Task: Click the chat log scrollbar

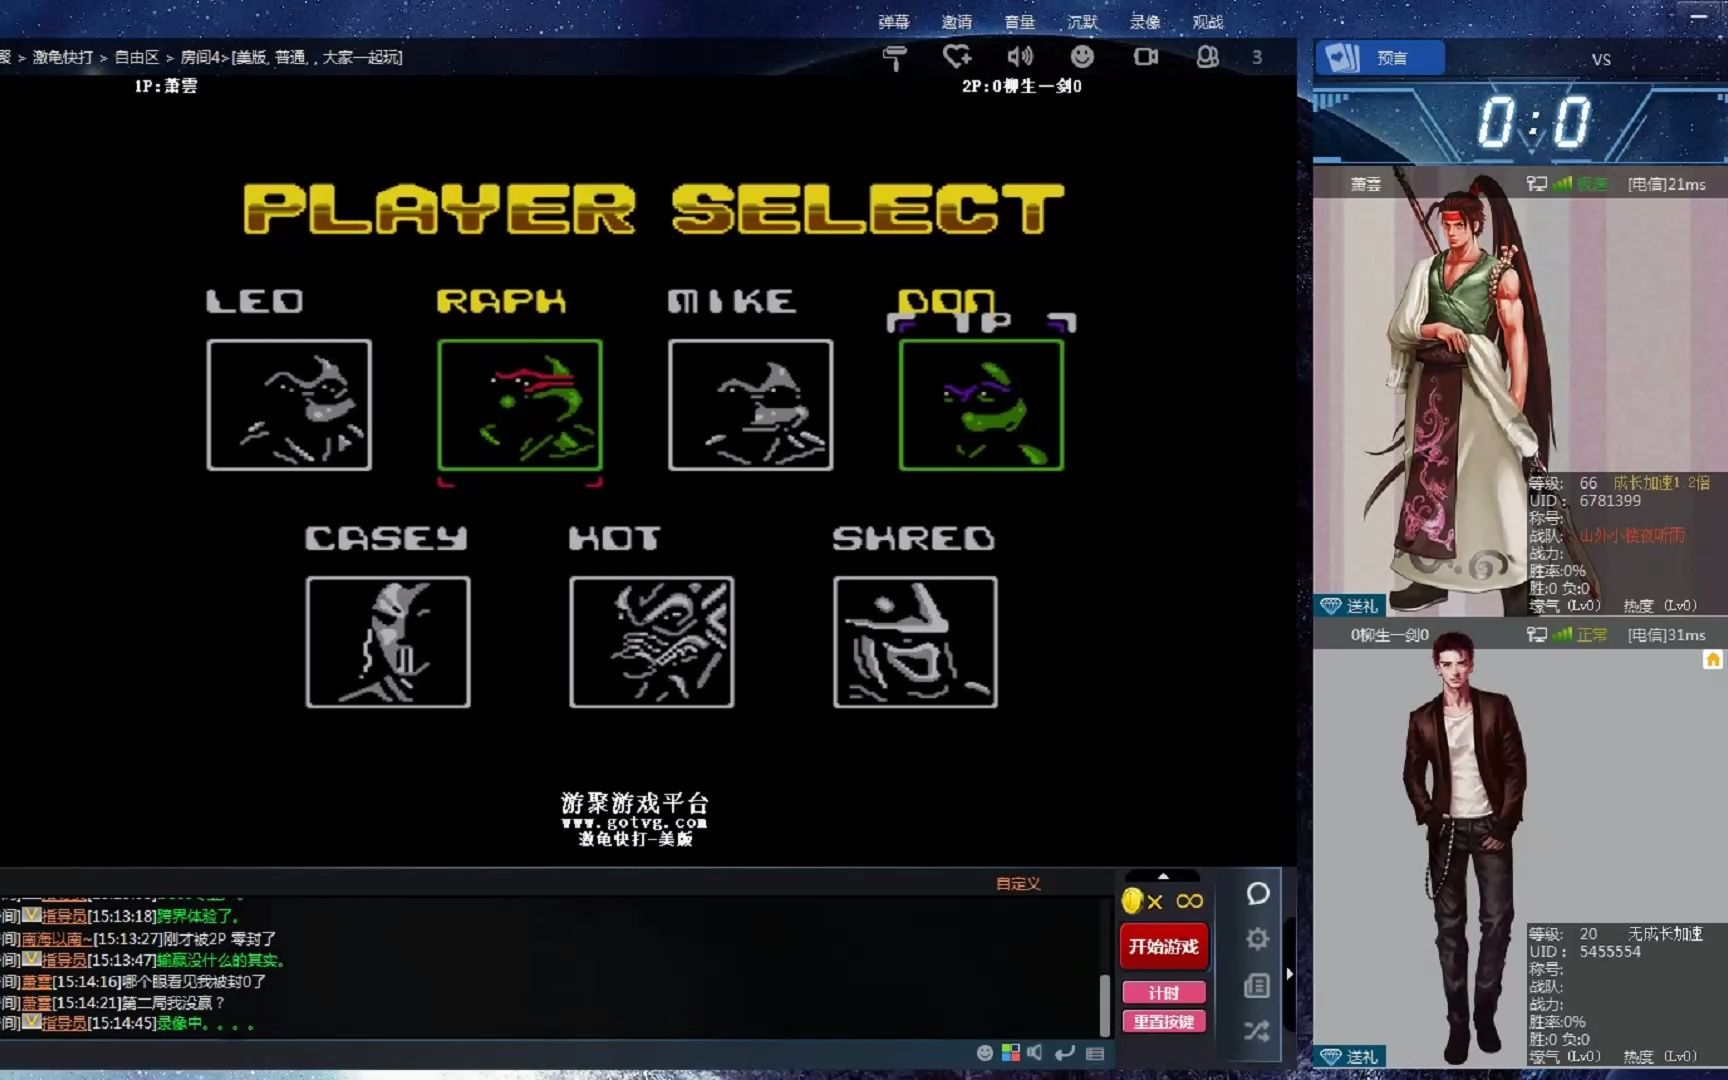Action: point(1105,1005)
